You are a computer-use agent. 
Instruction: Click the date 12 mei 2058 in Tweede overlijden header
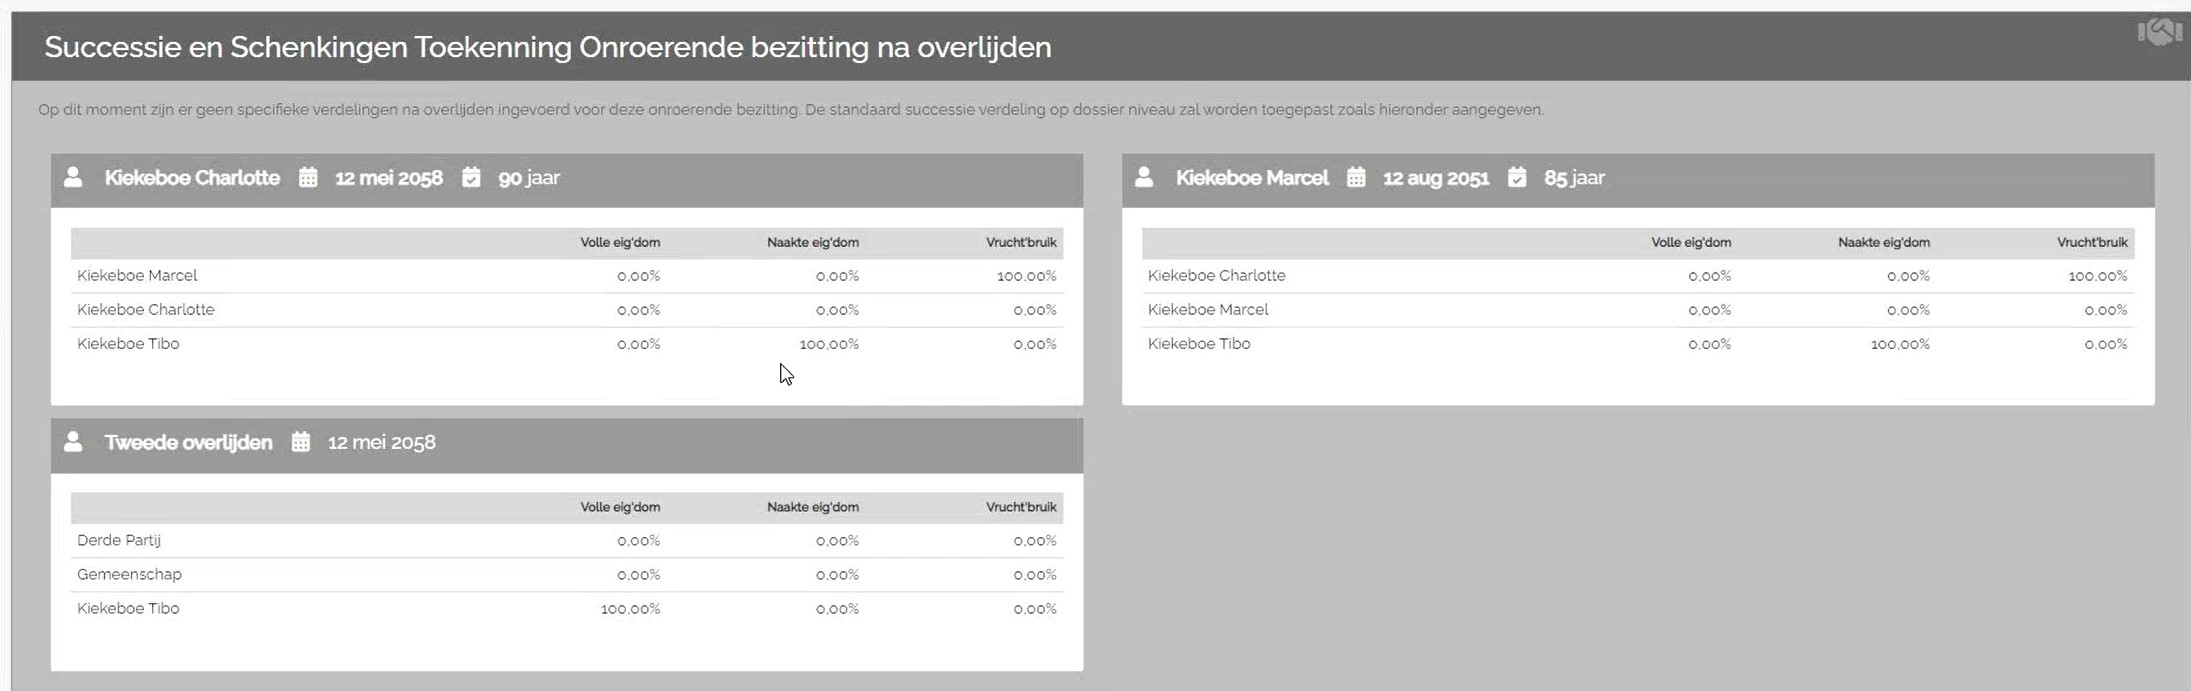[382, 443]
